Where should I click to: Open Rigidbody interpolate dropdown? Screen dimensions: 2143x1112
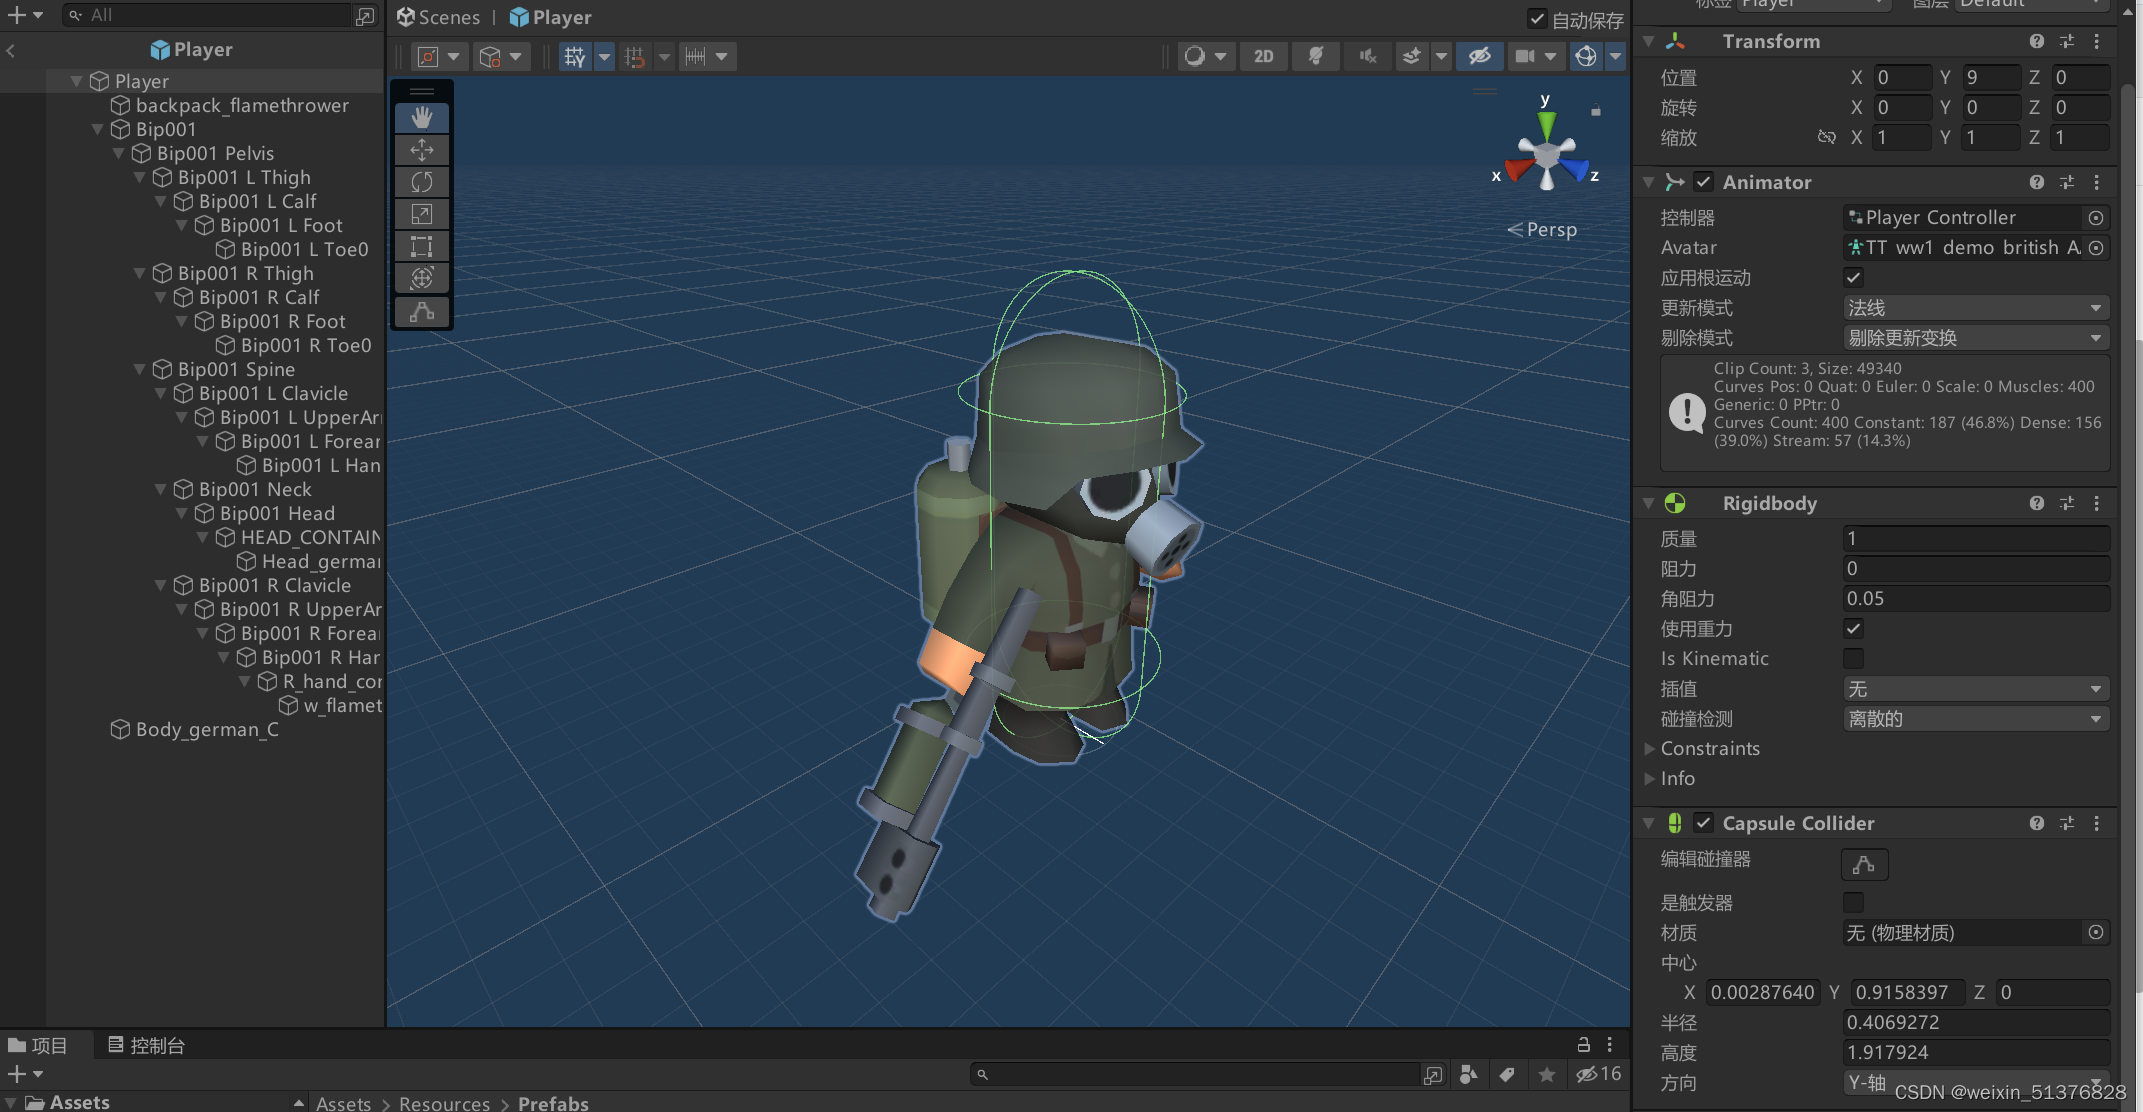[1976, 689]
